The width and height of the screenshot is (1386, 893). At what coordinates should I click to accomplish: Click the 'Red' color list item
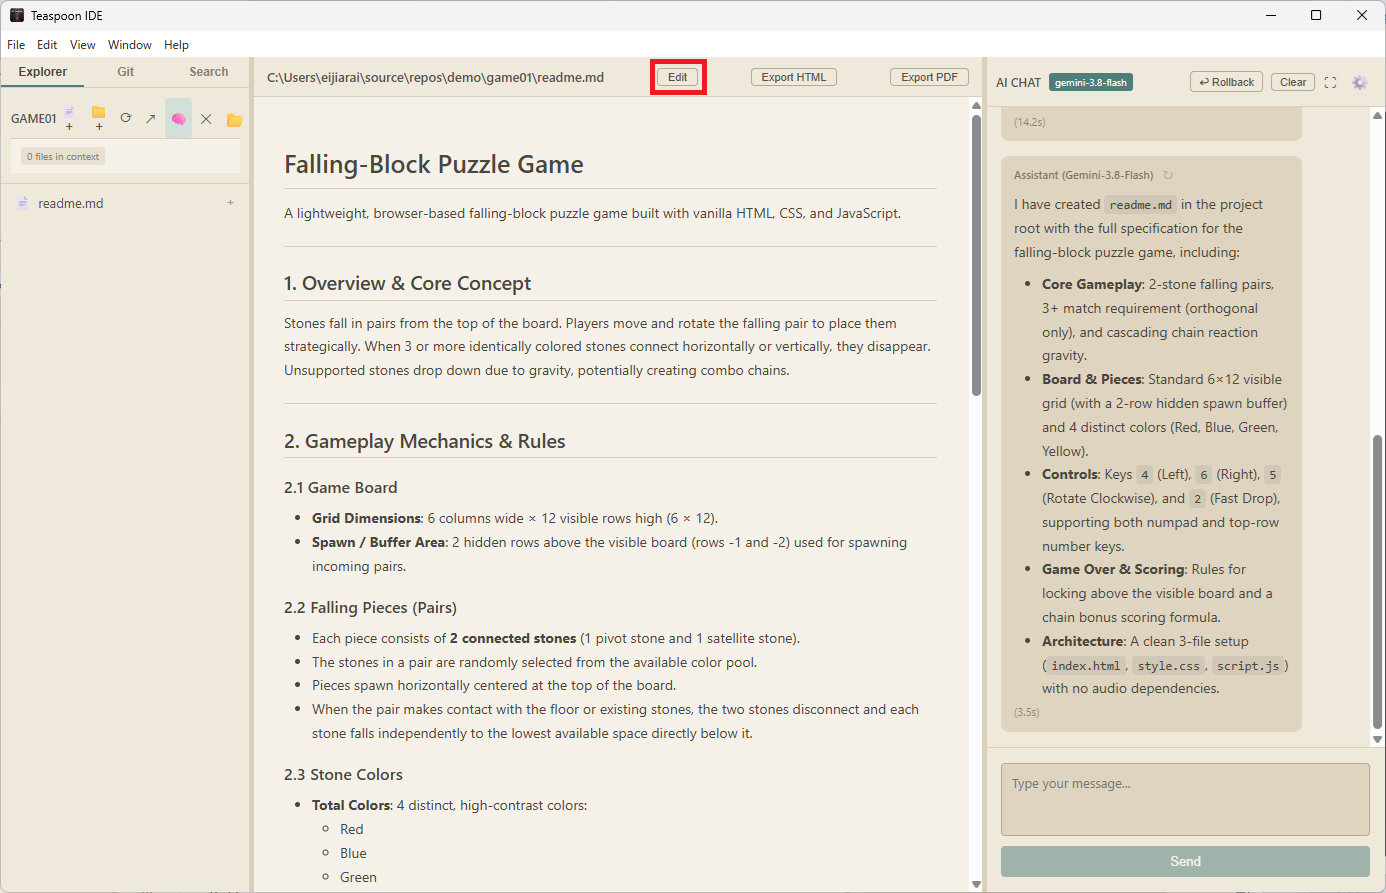coord(351,829)
